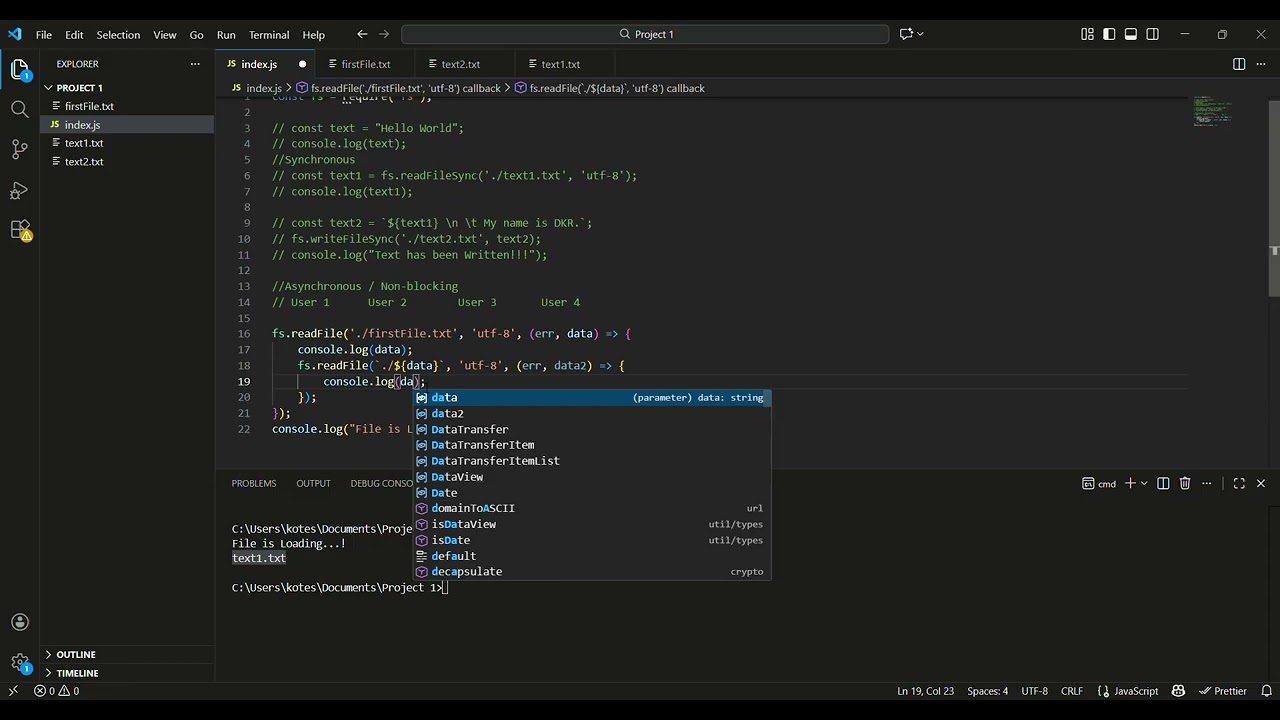Open the Search view in activity bar

pyautogui.click(x=20, y=109)
